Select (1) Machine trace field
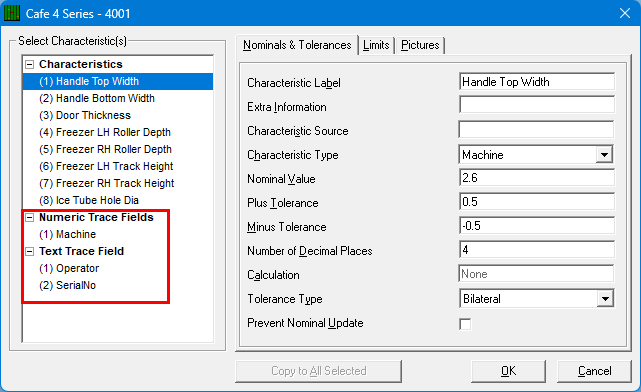Viewport: 641px width, 392px height. point(67,235)
